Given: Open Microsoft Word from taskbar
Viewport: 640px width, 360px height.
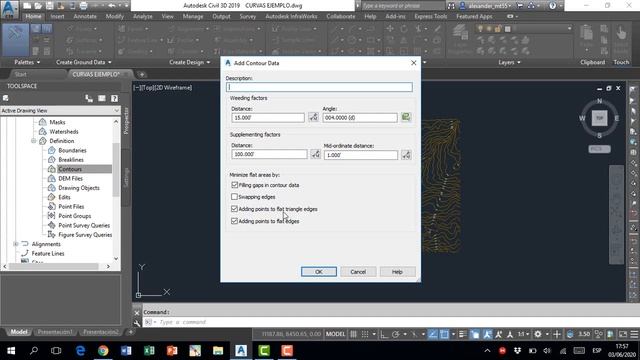Looking at the screenshot, I should tap(126, 351).
